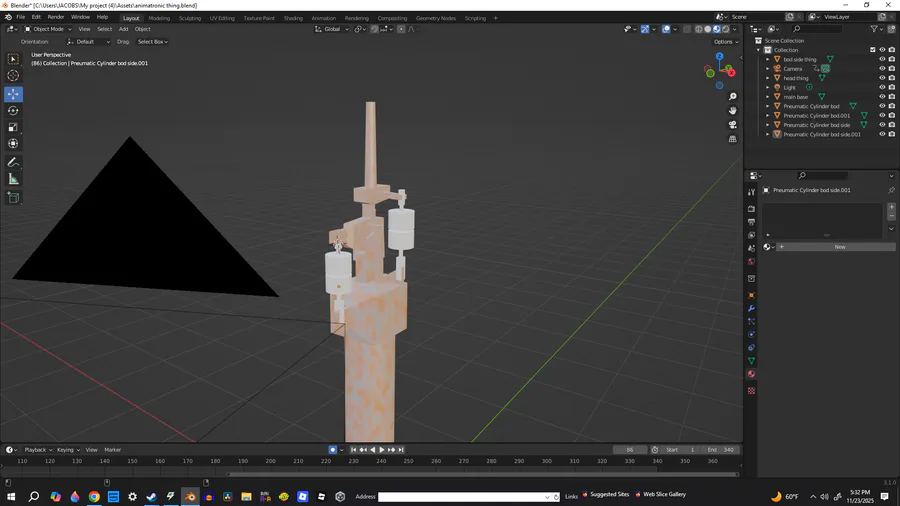This screenshot has width=900, height=506.
Task: Switch to the Geometry Nodes workspace tab
Action: [436, 18]
